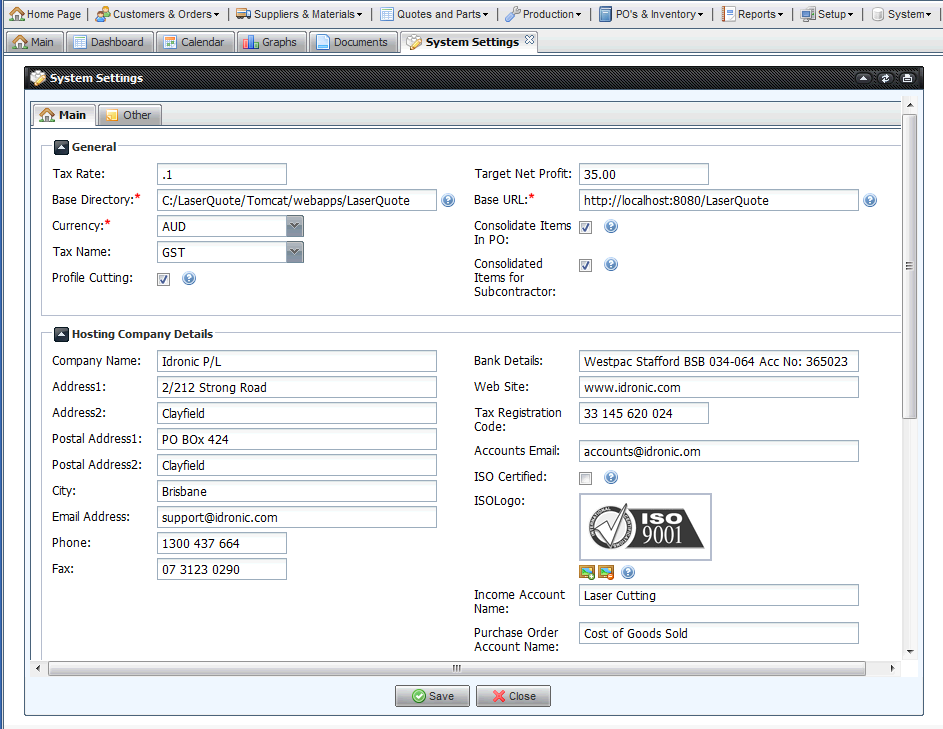
Task: Open help icon beside Profile Cutting checkbox
Action: [189, 279]
